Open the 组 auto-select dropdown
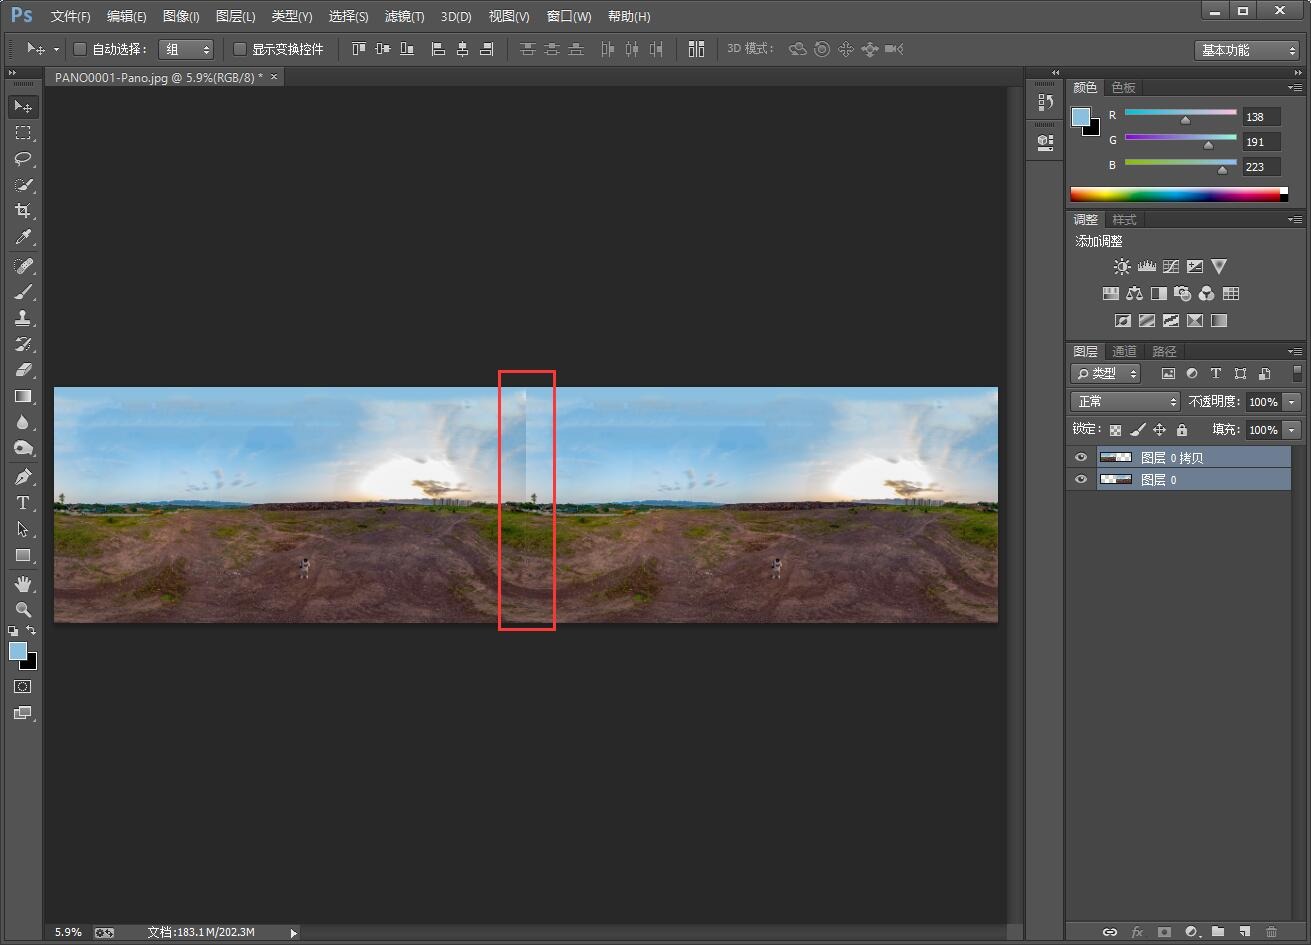 (x=186, y=49)
